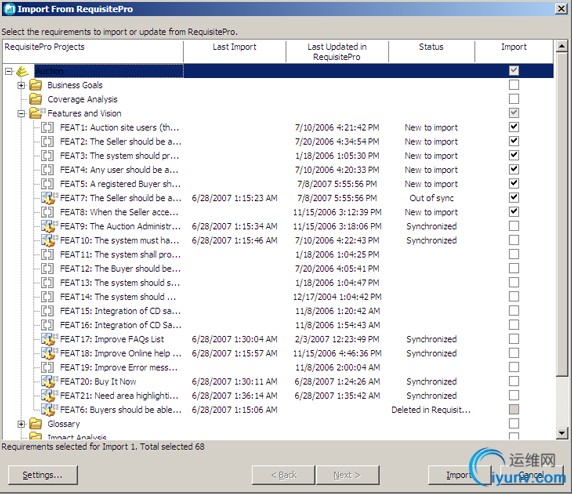Check the import checkbox for FEAT11
Image resolution: width=572 pixels, height=494 pixels.
coord(514,254)
